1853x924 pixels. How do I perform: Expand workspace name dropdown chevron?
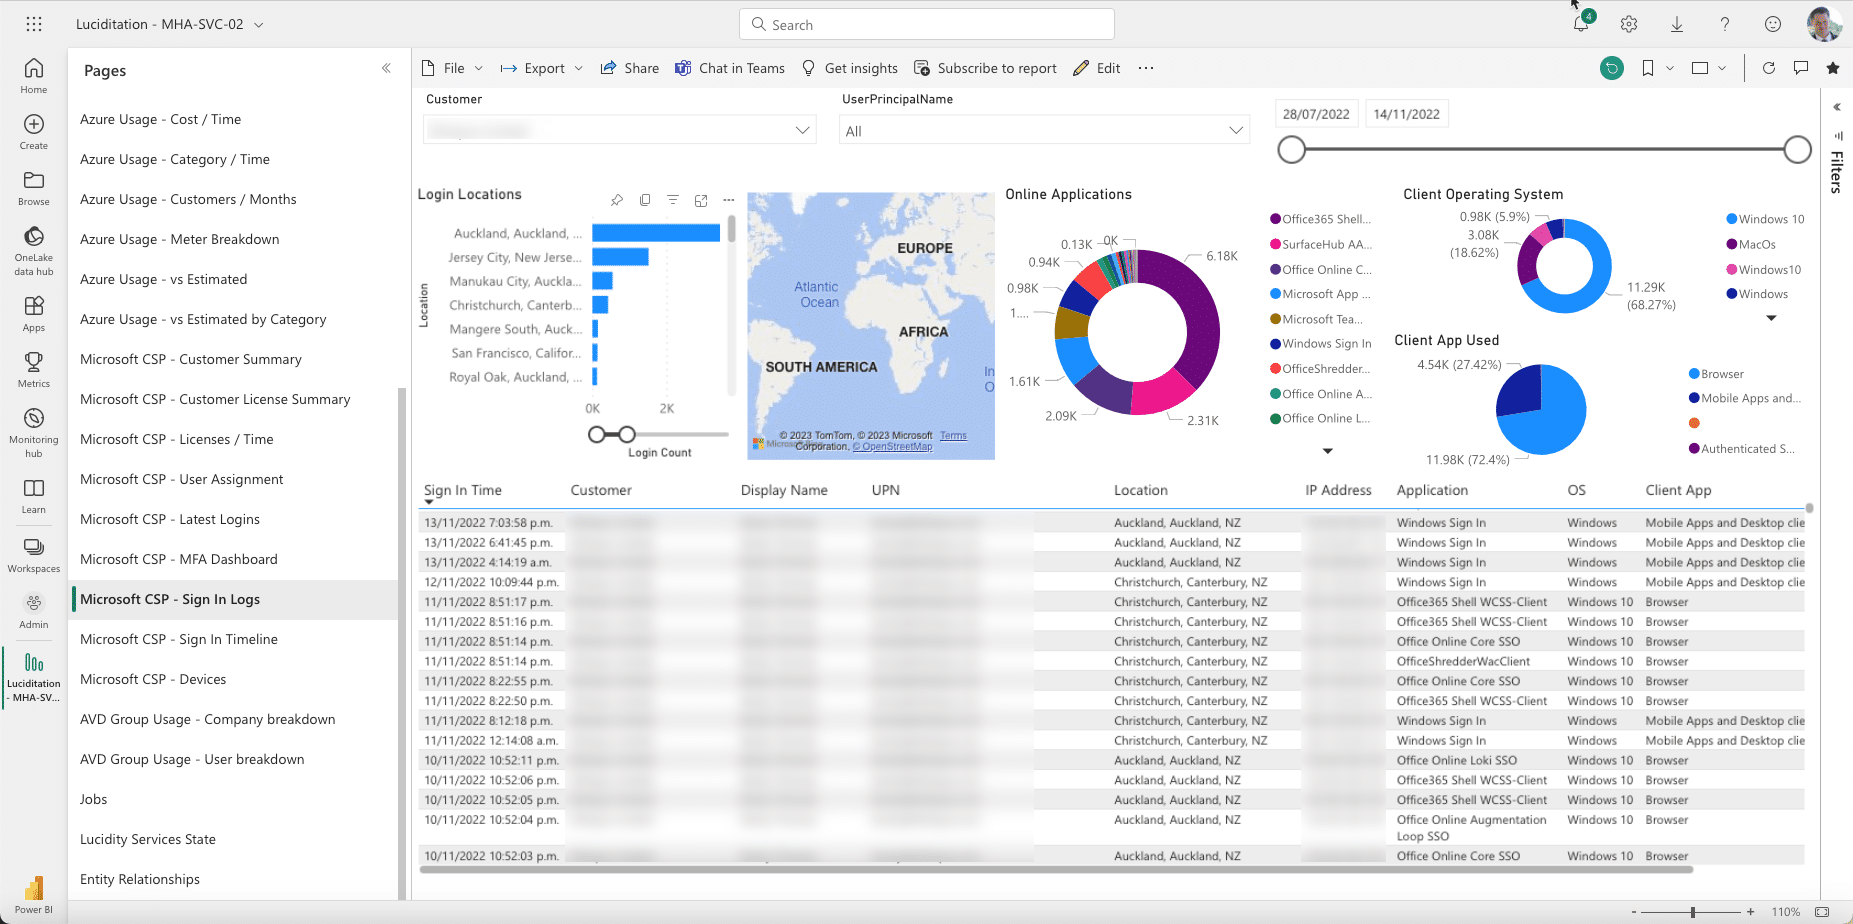(x=259, y=24)
